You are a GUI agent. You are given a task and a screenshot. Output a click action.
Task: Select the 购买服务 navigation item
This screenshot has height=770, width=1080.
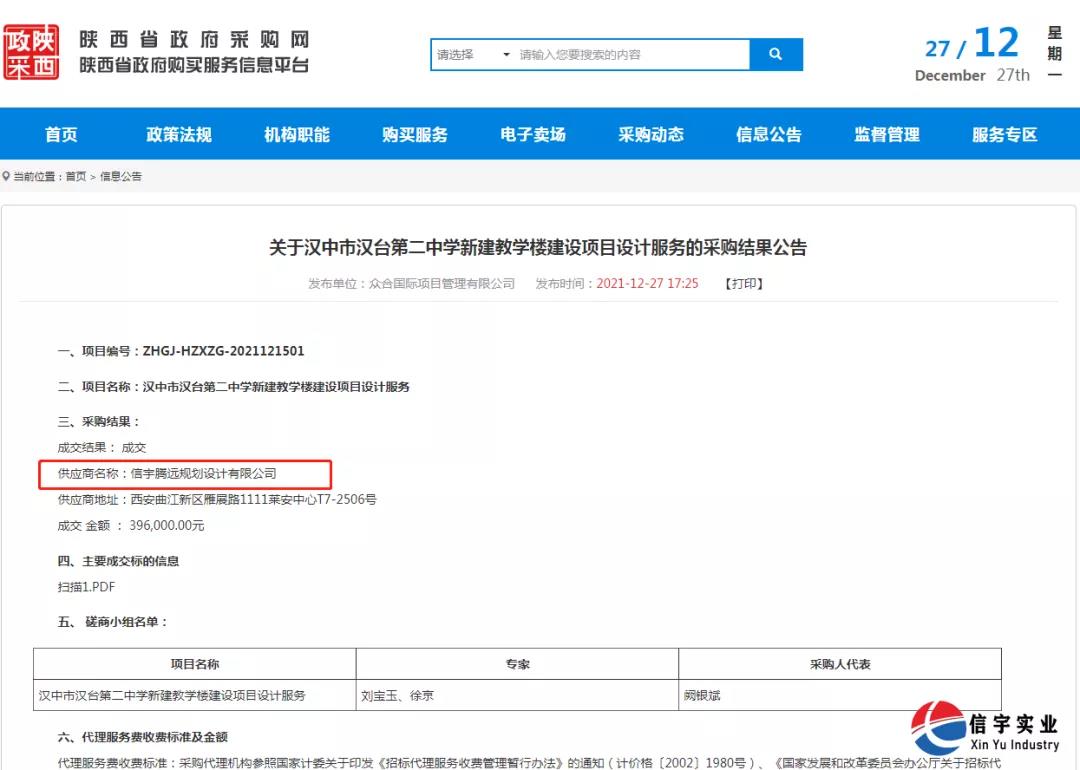413,133
